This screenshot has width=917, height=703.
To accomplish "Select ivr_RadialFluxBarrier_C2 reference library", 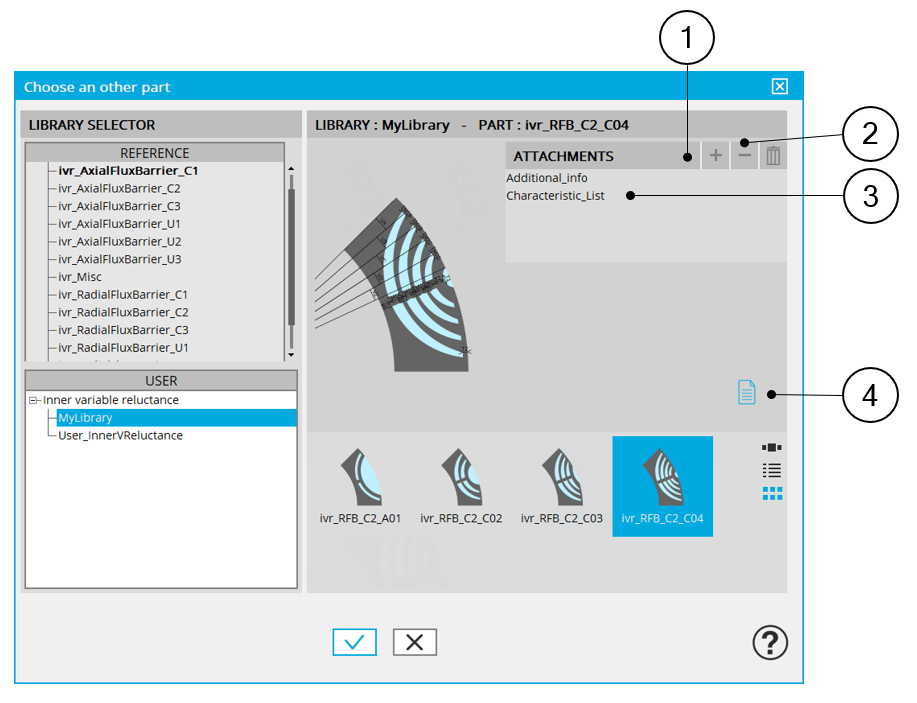I will (x=123, y=312).
